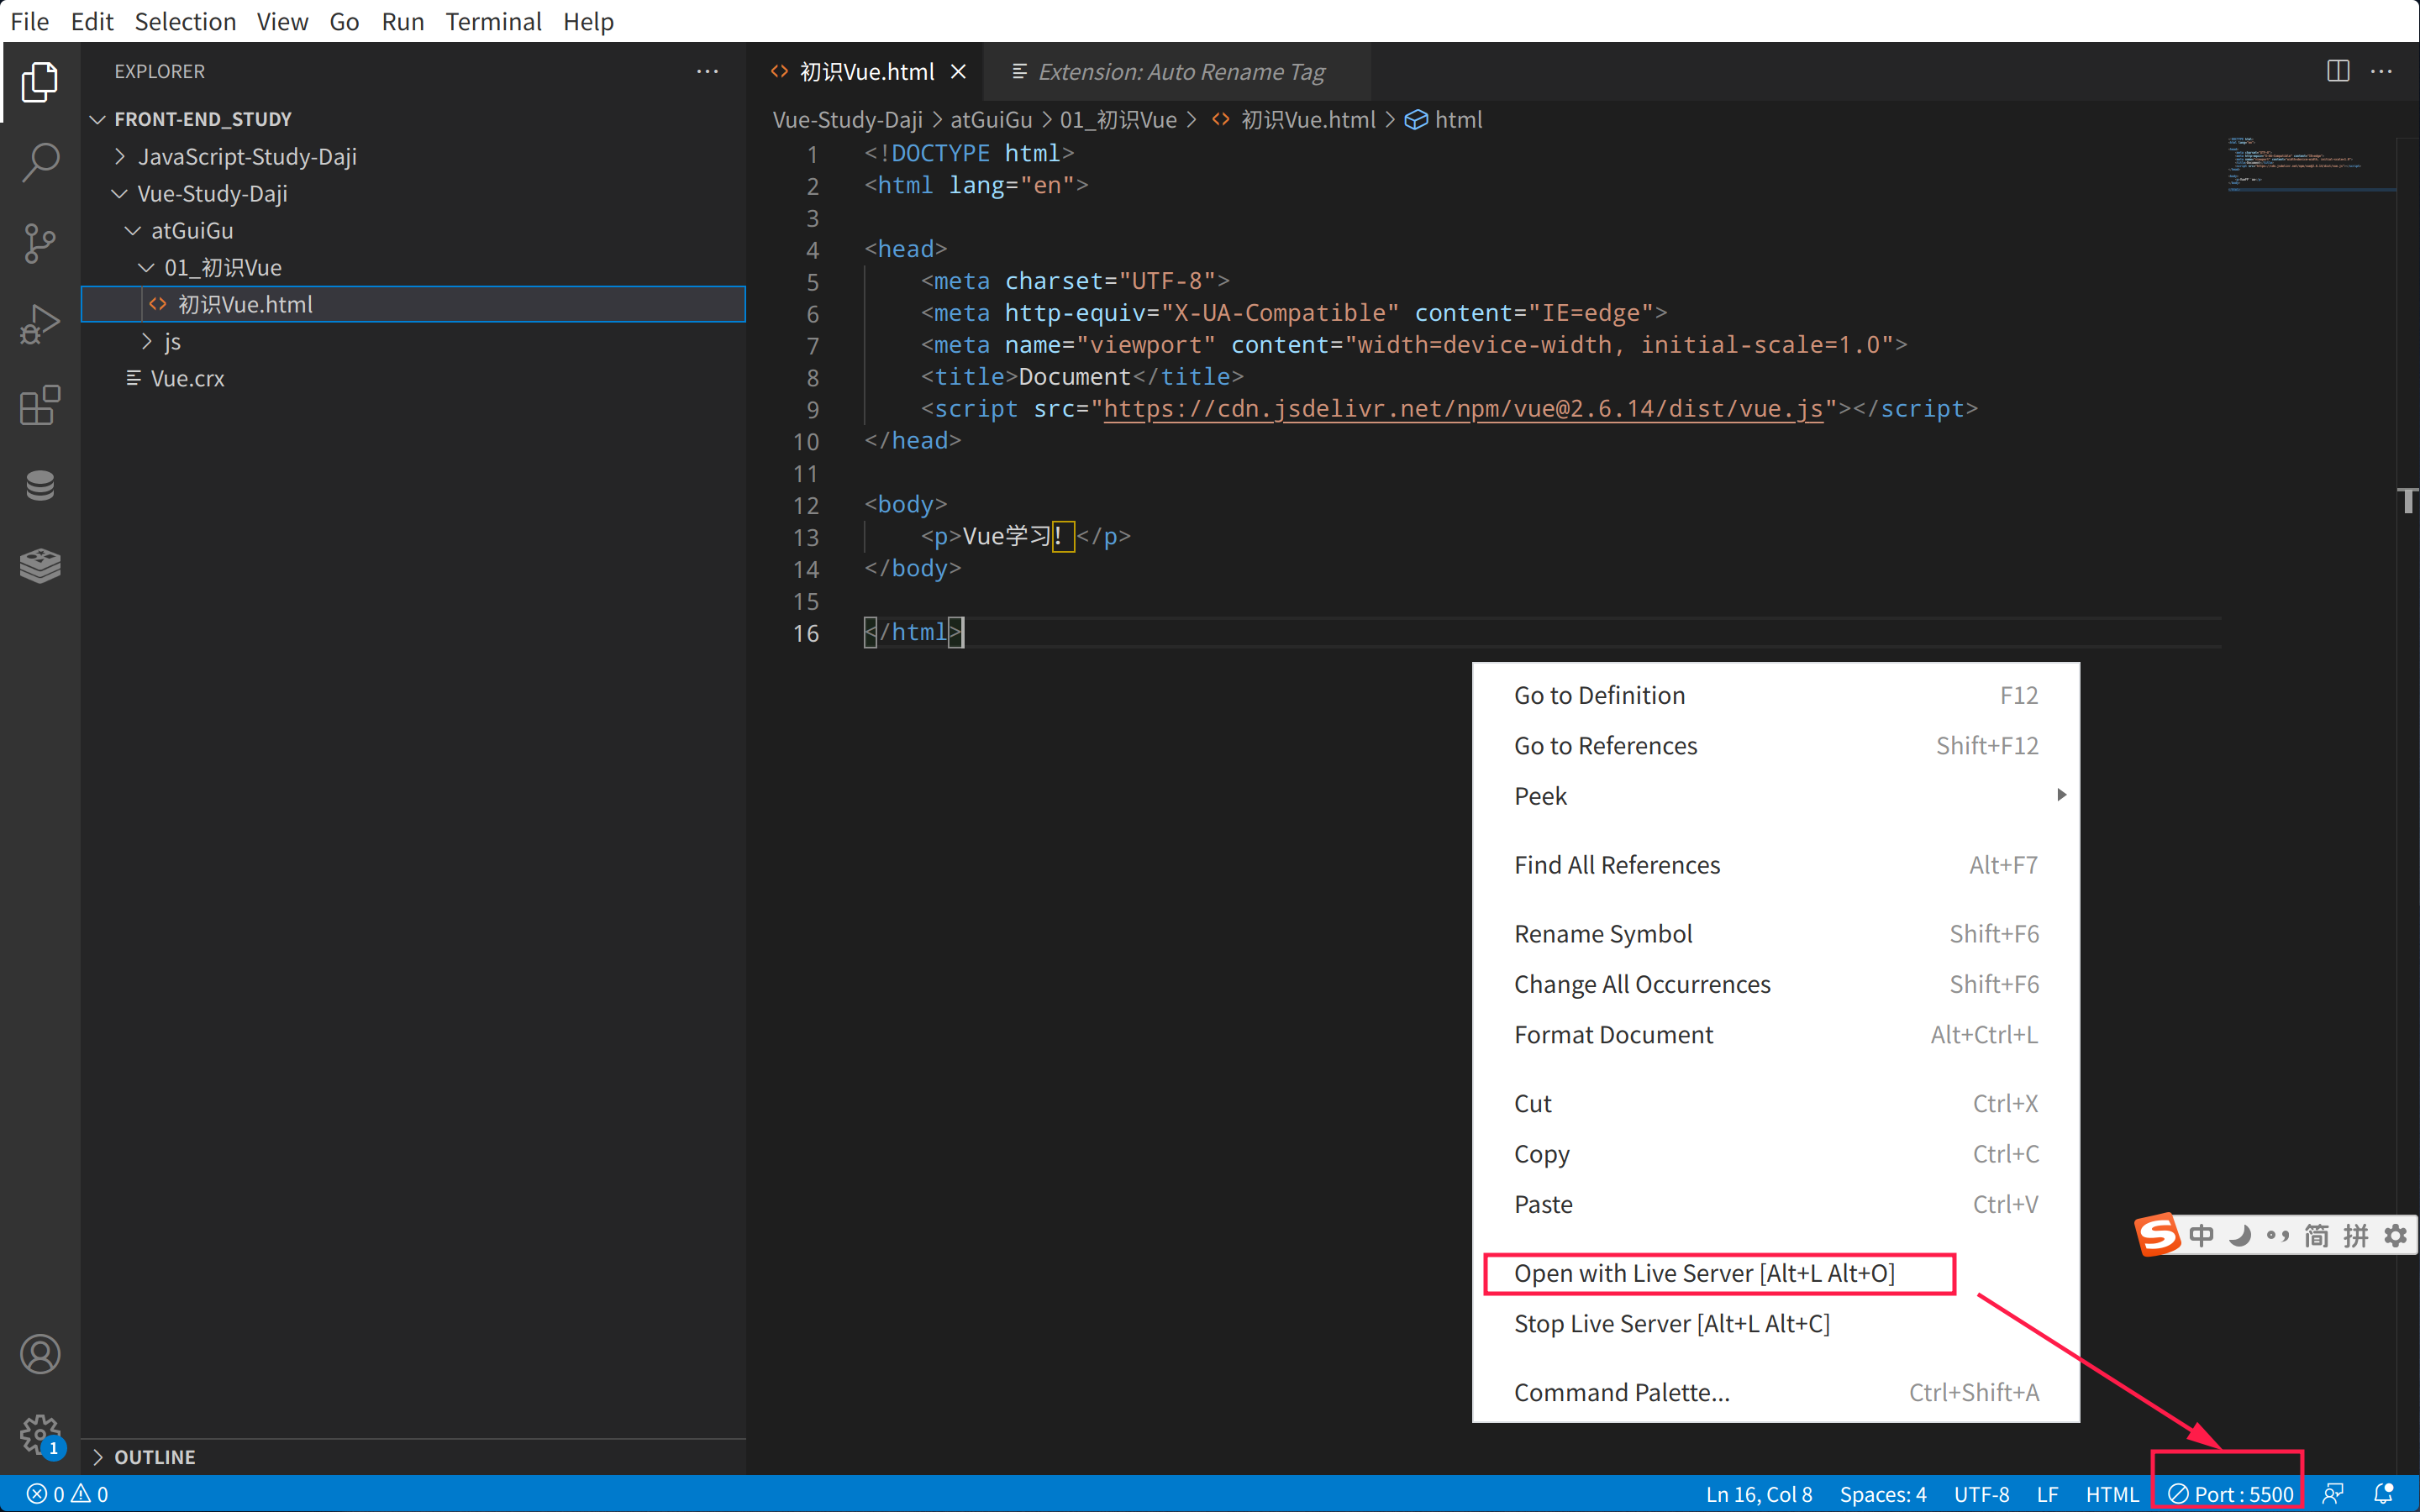The width and height of the screenshot is (2420, 1512).
Task: Collapse the FRONT-END_STUDY root folder
Action: coord(413,119)
